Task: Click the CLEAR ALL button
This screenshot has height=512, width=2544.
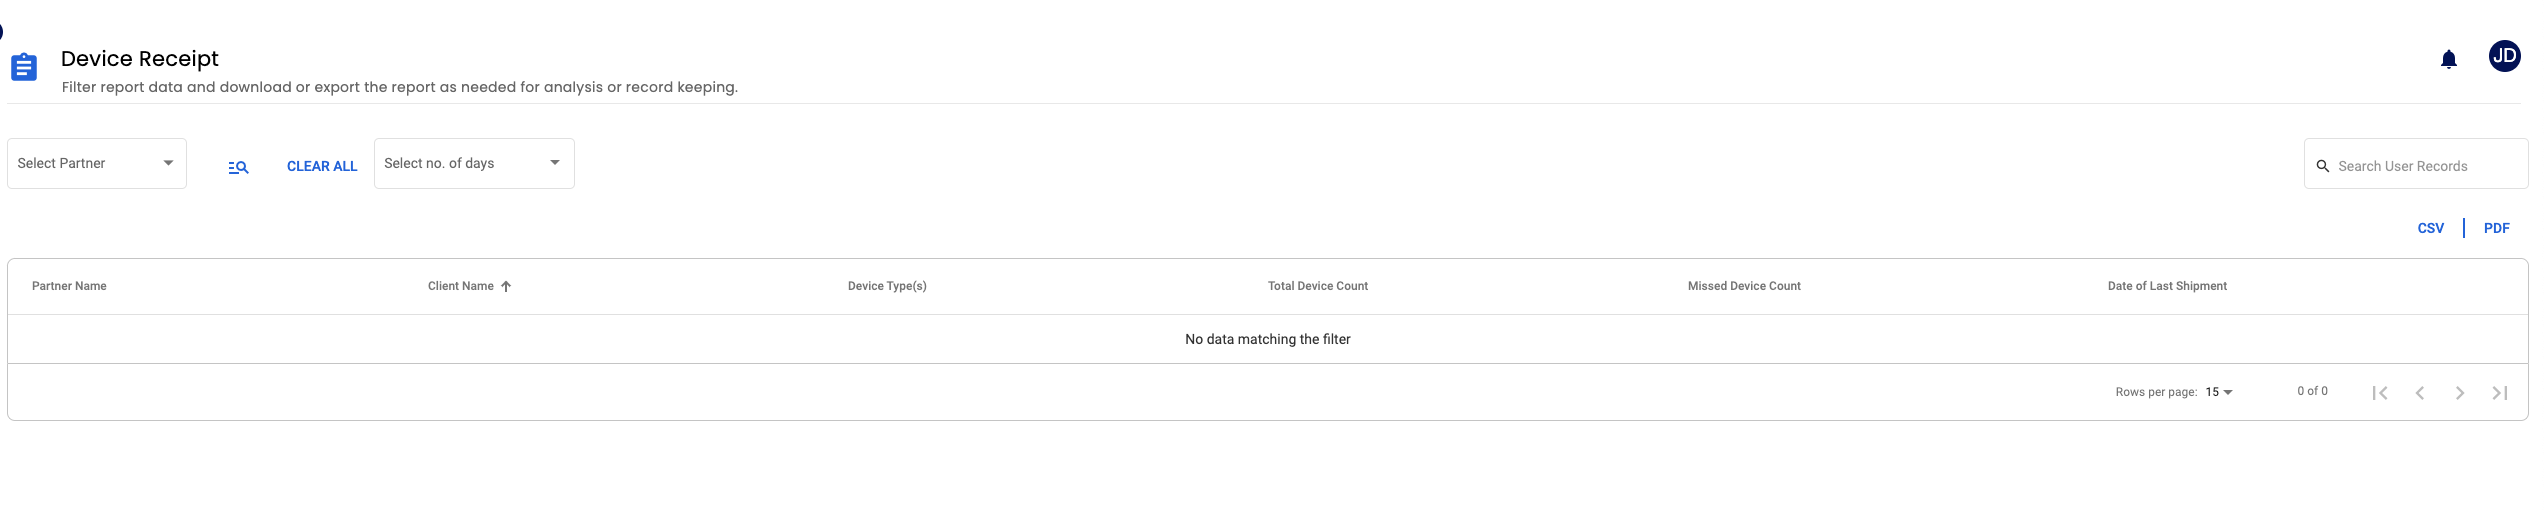Action: click(x=322, y=166)
